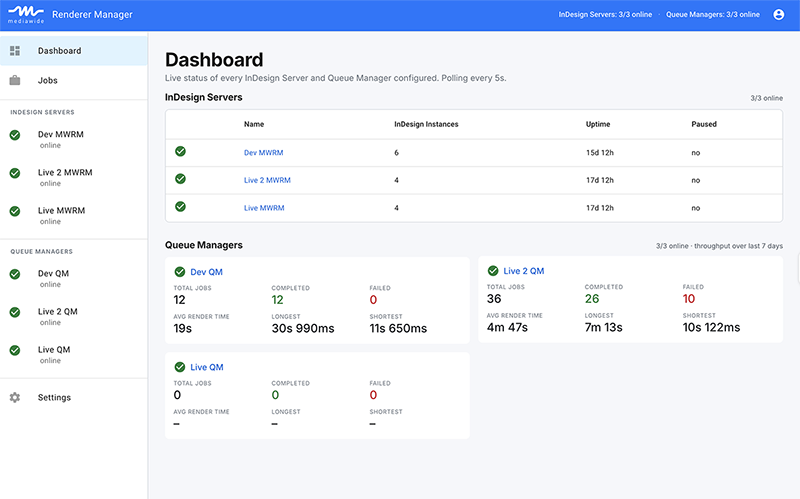
Task: Open the Live 2 MWRM link in table
Action: (x=267, y=180)
